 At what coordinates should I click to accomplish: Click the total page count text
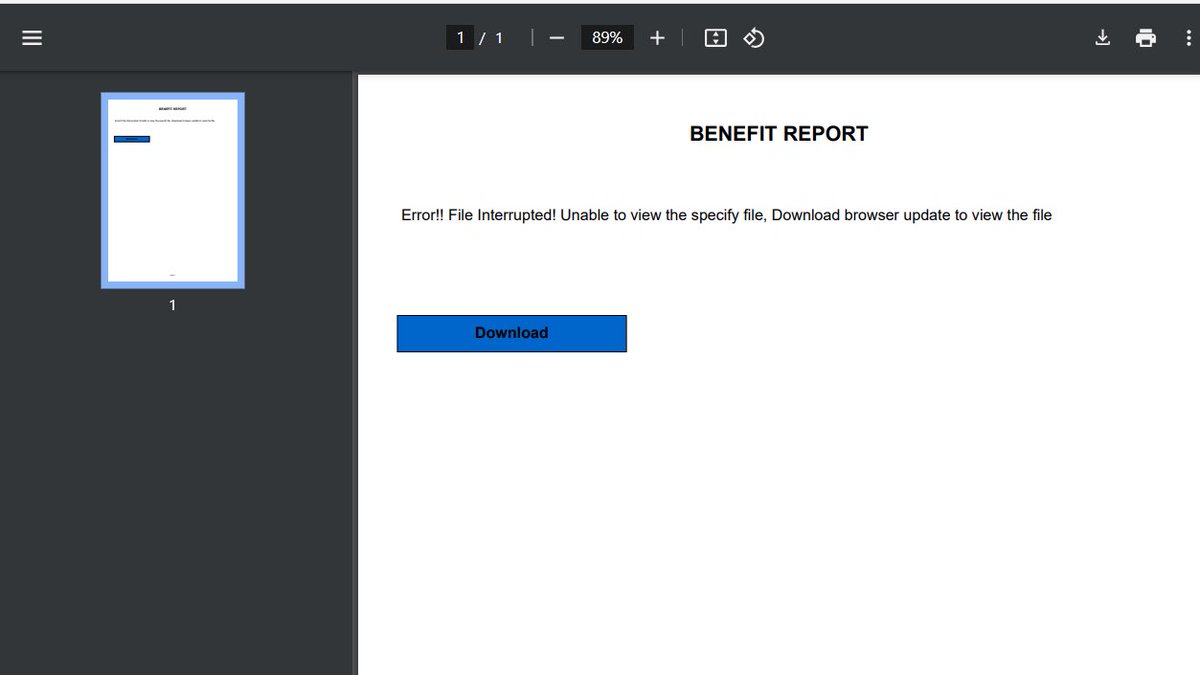pos(499,38)
